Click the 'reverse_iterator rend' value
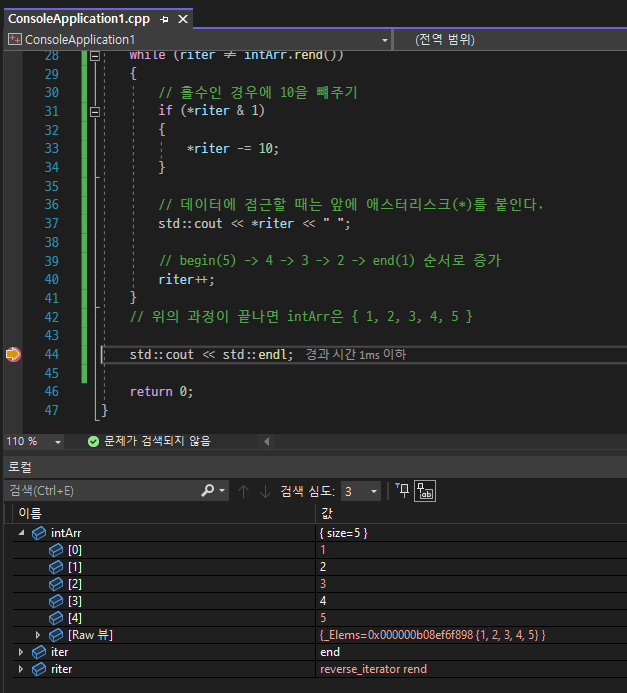The image size is (627, 693). [x=373, y=669]
